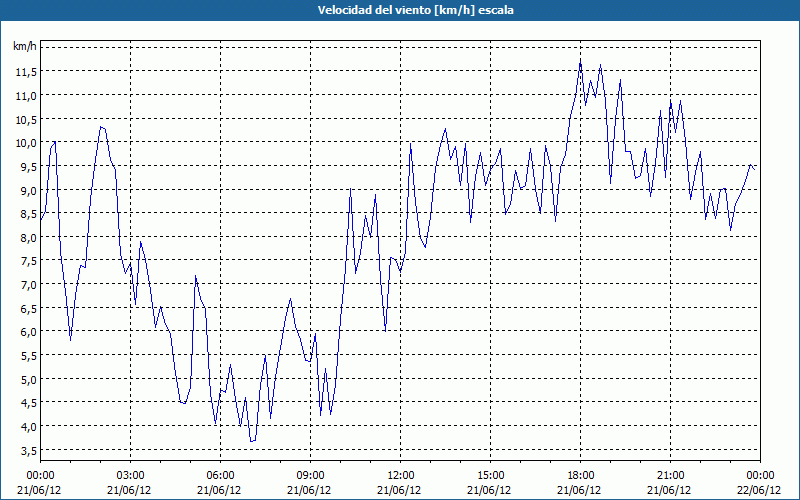Image resolution: width=800 pixels, height=500 pixels.
Task: Click the chart title 'Velocidad del viento [km/h] escala'
Action: 415,10
